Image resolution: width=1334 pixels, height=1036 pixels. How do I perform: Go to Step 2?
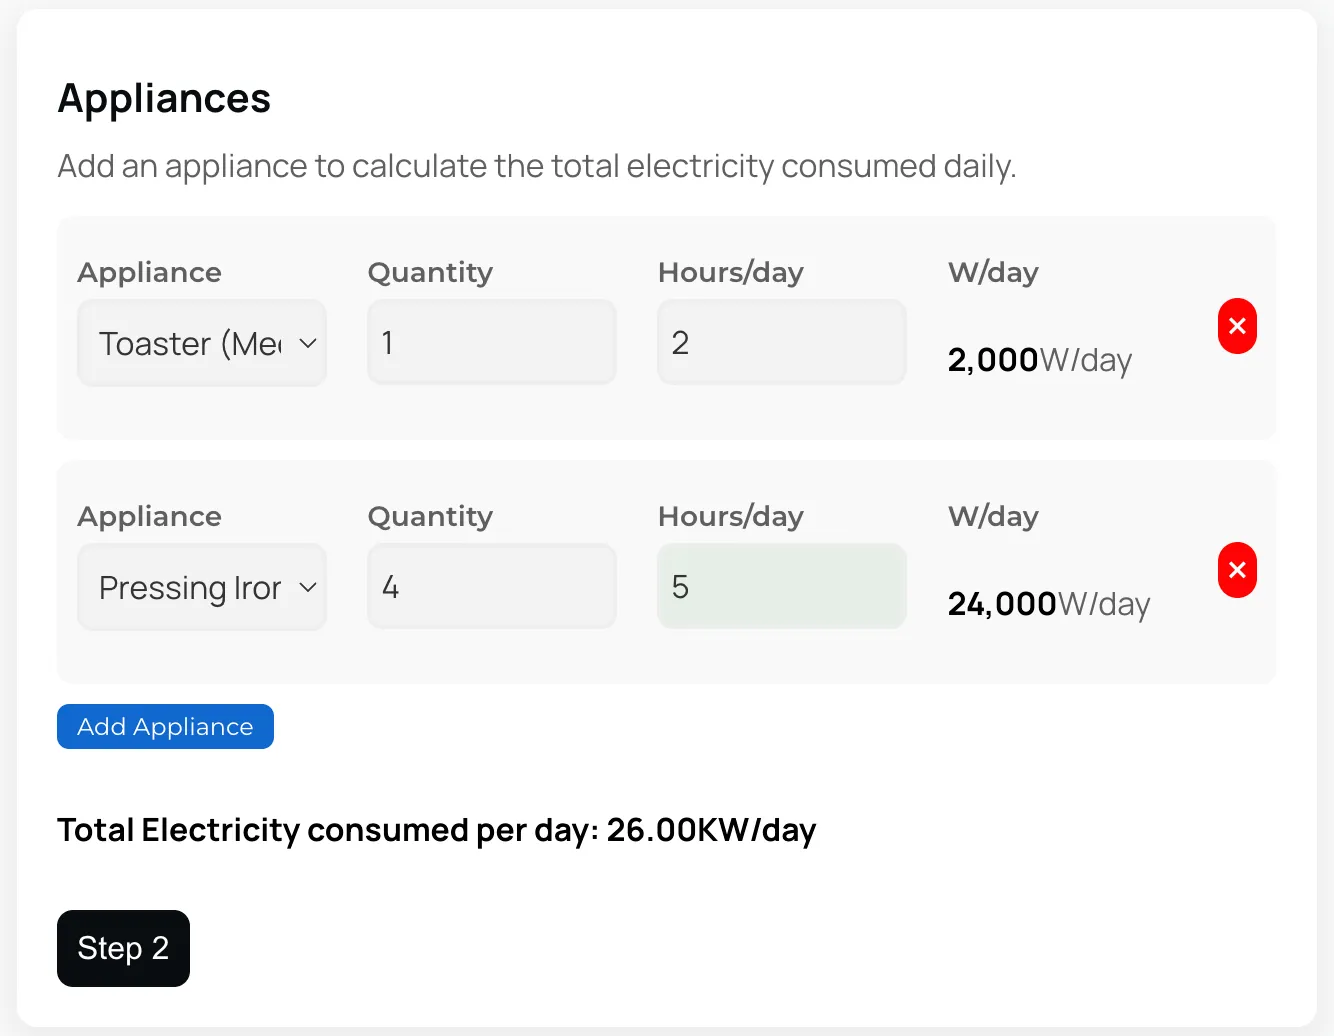[123, 948]
